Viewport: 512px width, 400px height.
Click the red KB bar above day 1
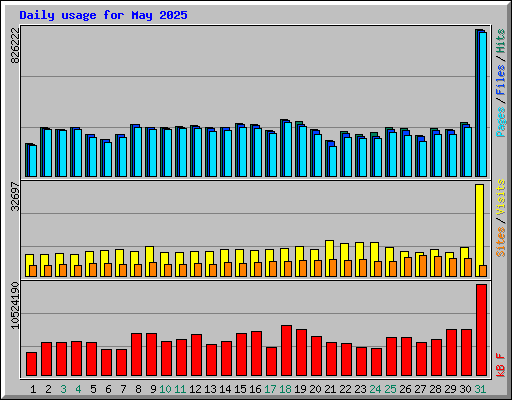coord(31,364)
